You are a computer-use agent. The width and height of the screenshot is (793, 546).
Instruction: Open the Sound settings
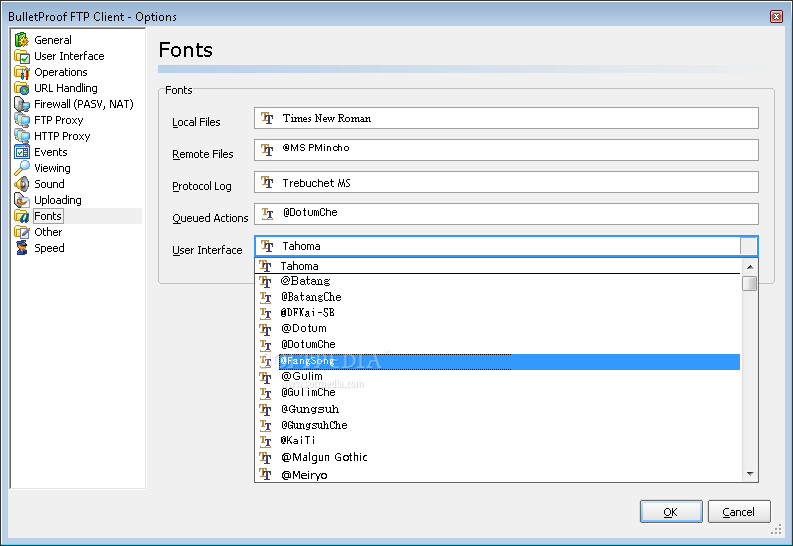click(x=49, y=184)
